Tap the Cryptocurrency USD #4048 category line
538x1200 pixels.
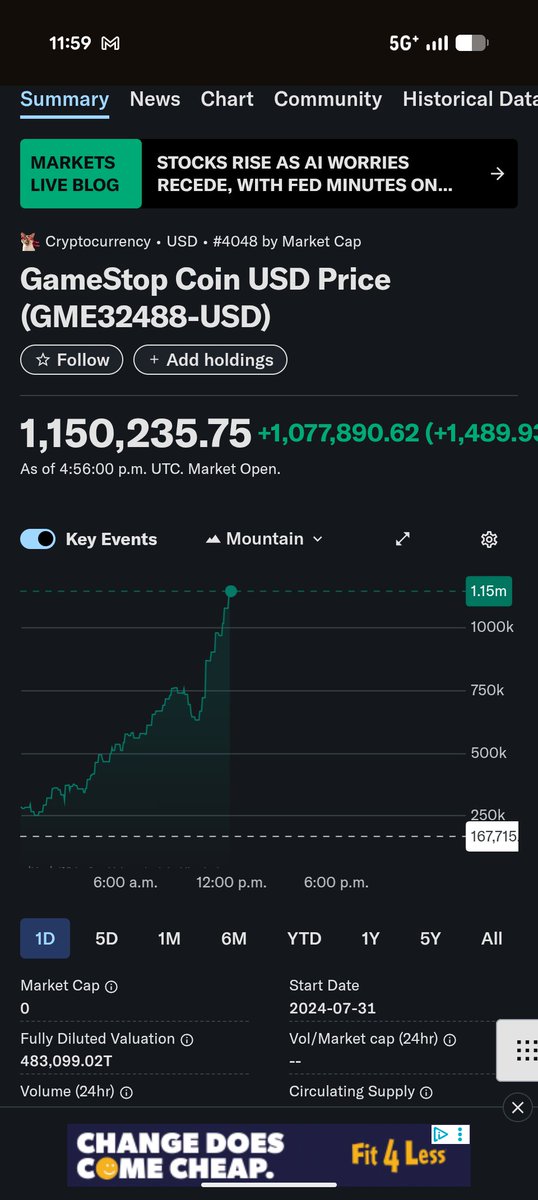[x=203, y=241]
